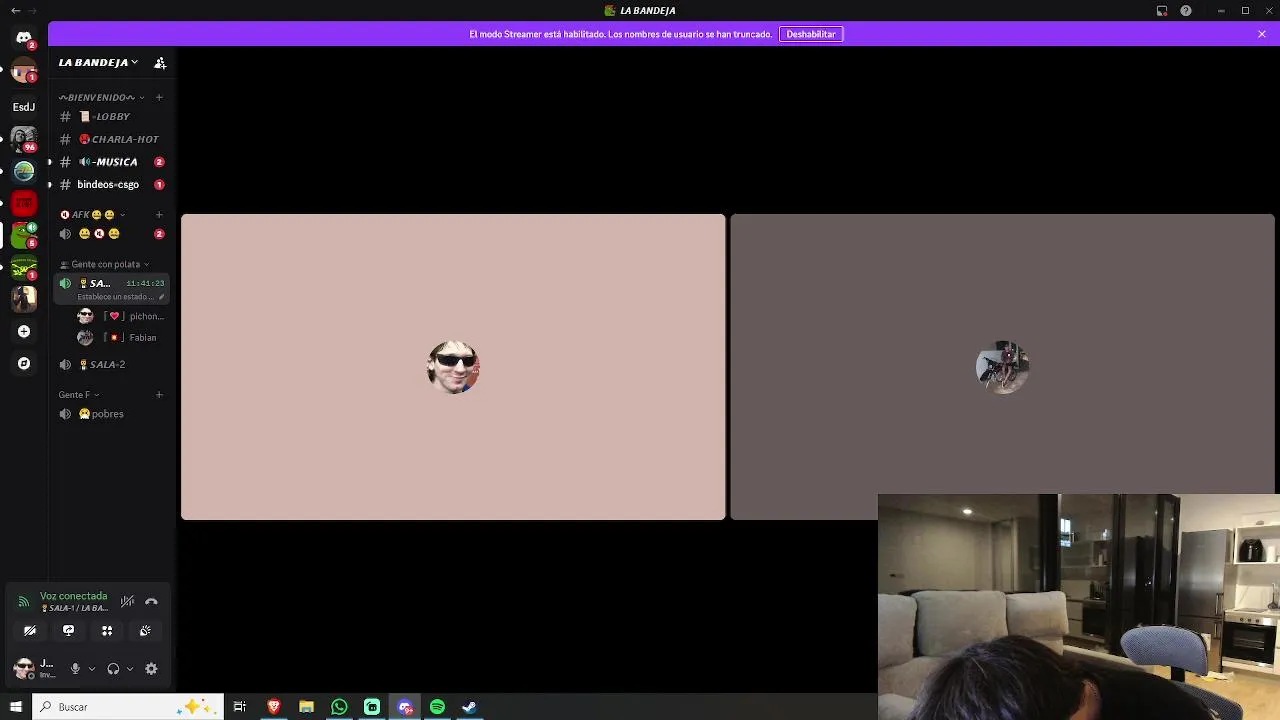Open LA BANDEJA server dropdown menu
Viewport: 1280px width, 720px height.
coord(98,63)
